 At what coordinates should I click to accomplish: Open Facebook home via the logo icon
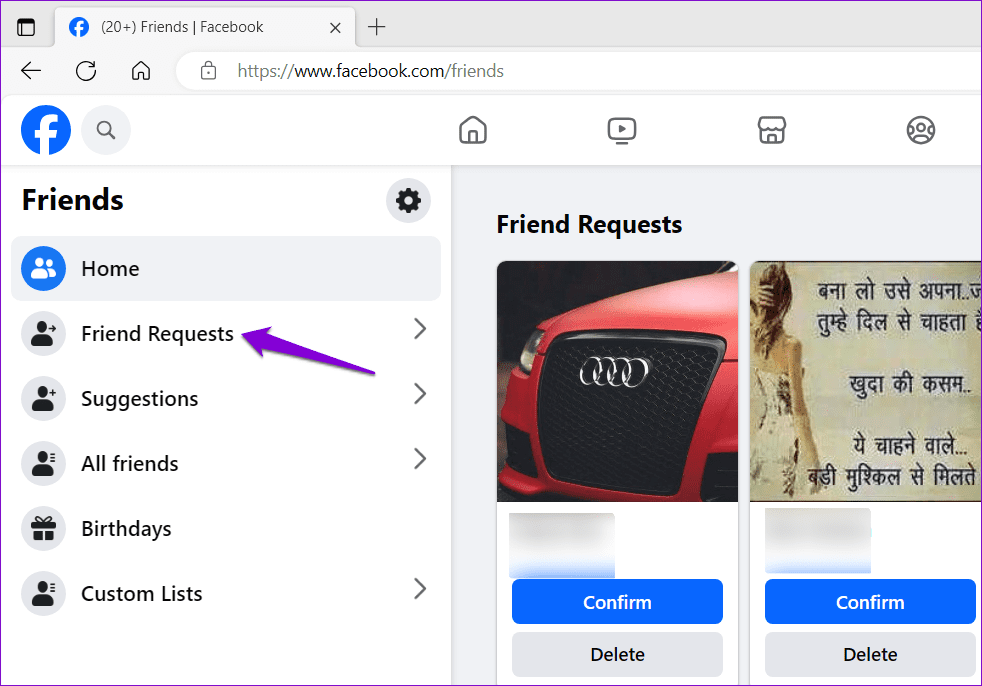pyautogui.click(x=45, y=130)
